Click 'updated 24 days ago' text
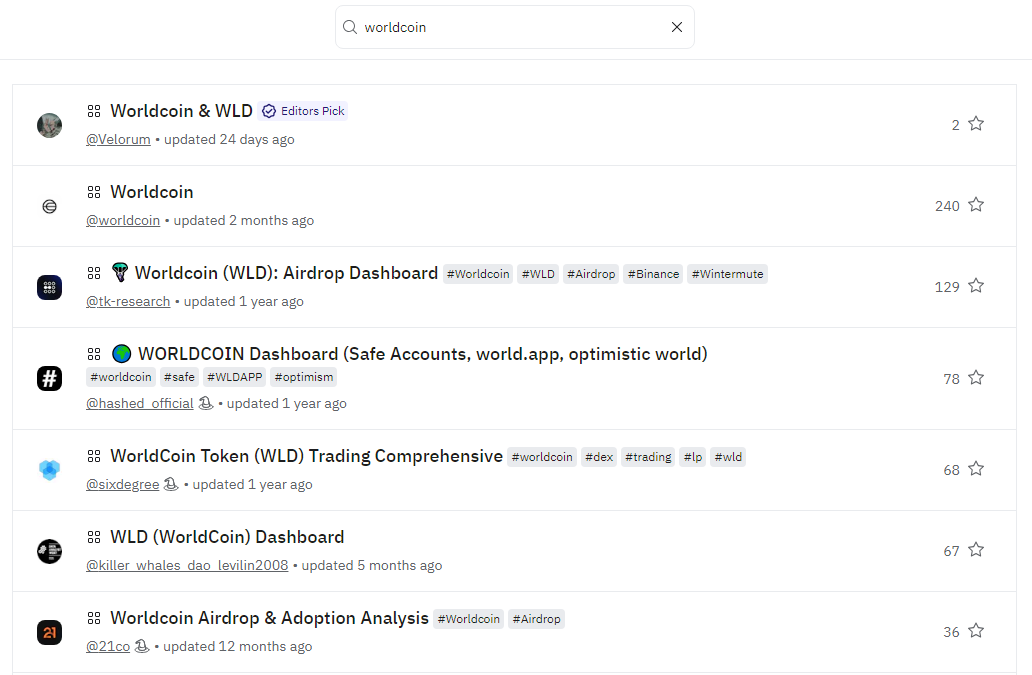This screenshot has width=1032, height=675. tap(229, 139)
